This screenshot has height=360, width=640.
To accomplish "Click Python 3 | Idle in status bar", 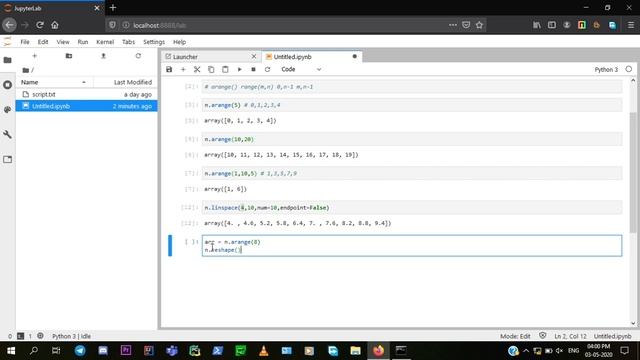I will (x=71, y=336).
